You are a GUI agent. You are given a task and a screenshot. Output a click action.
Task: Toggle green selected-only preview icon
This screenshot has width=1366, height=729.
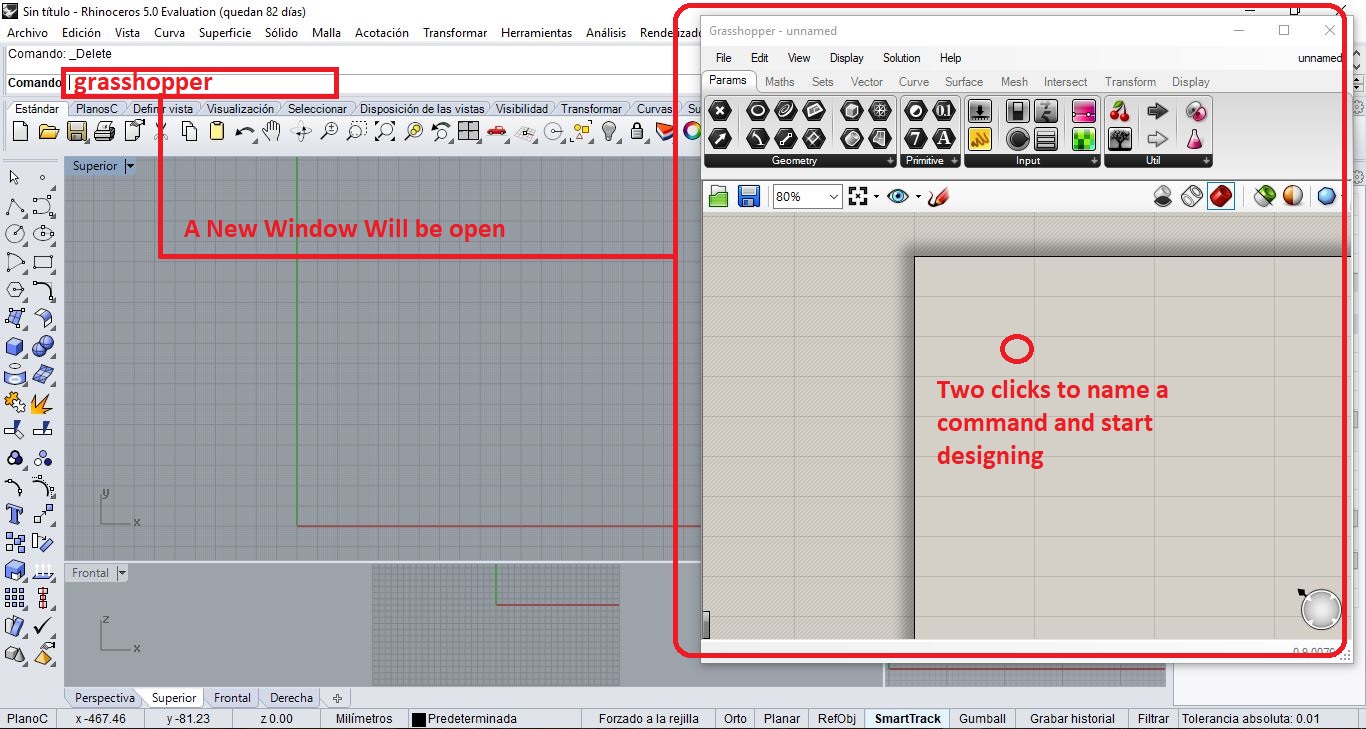(1265, 196)
